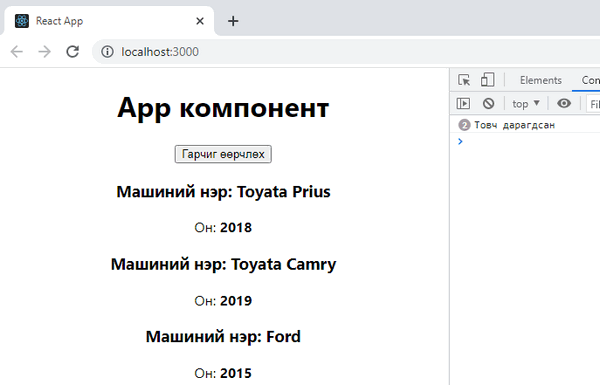Click the 'Он: 2019' line
This screenshot has width=600, height=385.
click(x=223, y=301)
